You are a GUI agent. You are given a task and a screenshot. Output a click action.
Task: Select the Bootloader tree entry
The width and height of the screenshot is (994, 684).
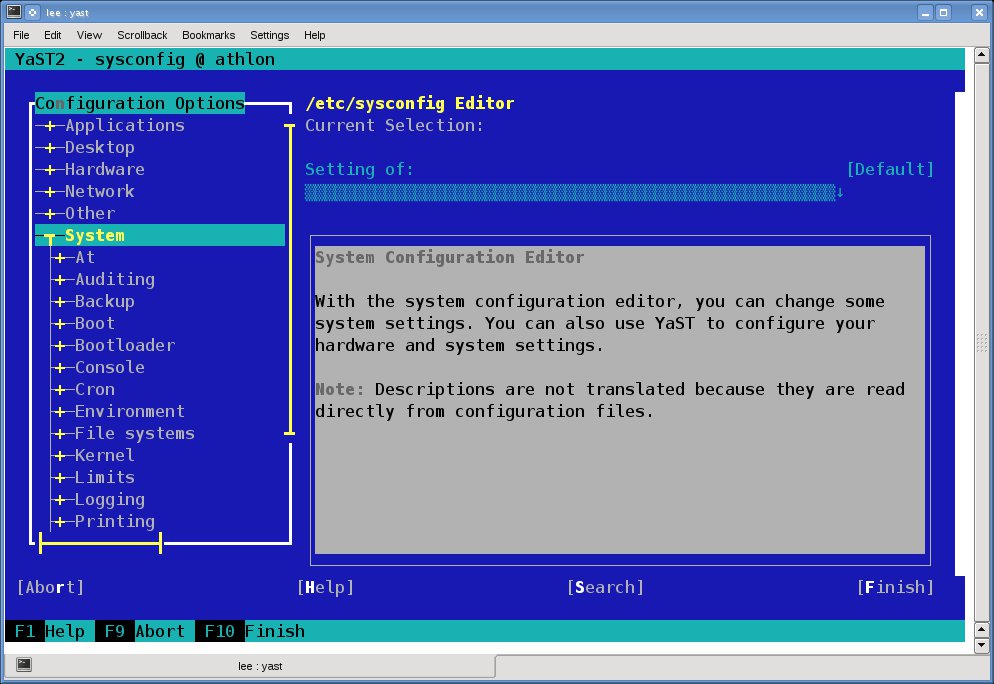point(124,346)
